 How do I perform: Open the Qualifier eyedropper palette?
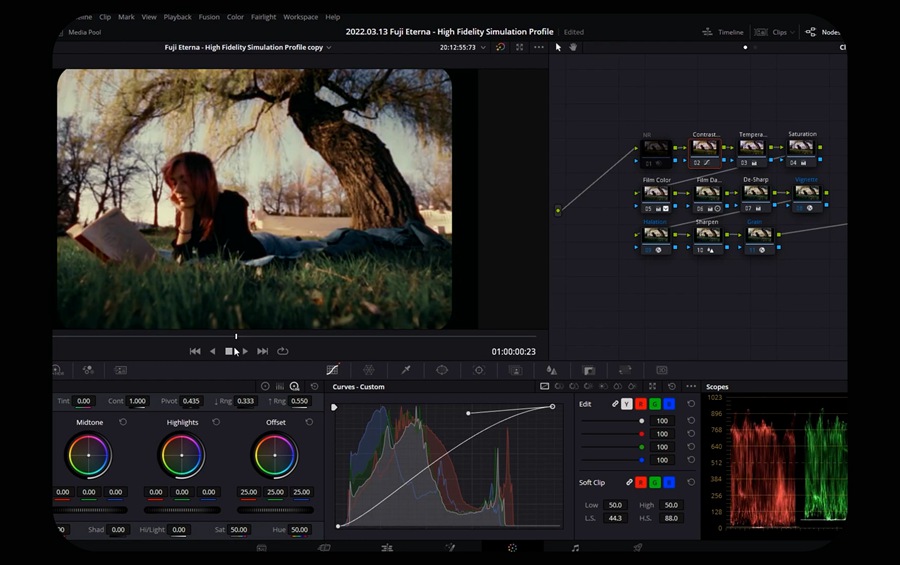coord(405,370)
